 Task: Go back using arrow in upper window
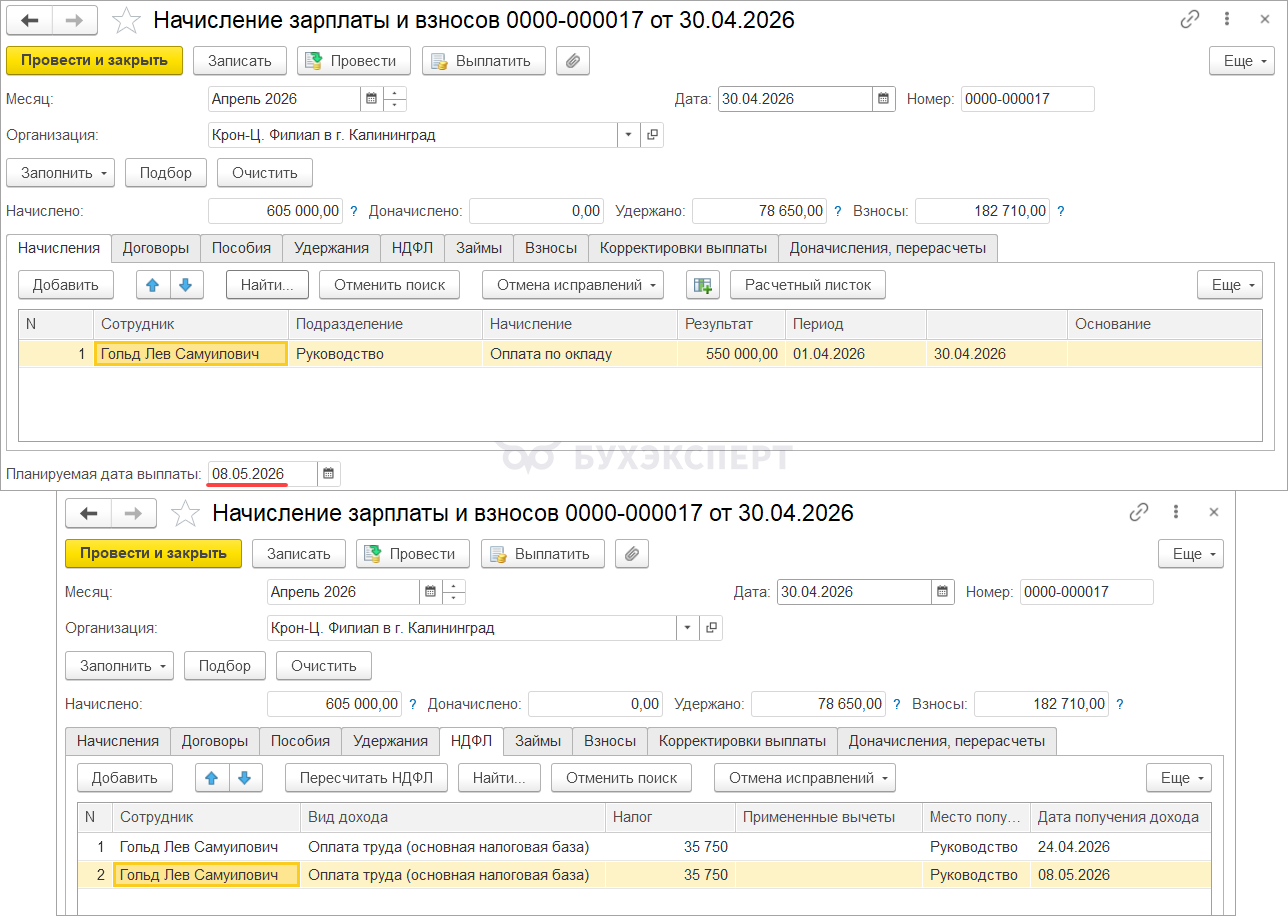29,20
